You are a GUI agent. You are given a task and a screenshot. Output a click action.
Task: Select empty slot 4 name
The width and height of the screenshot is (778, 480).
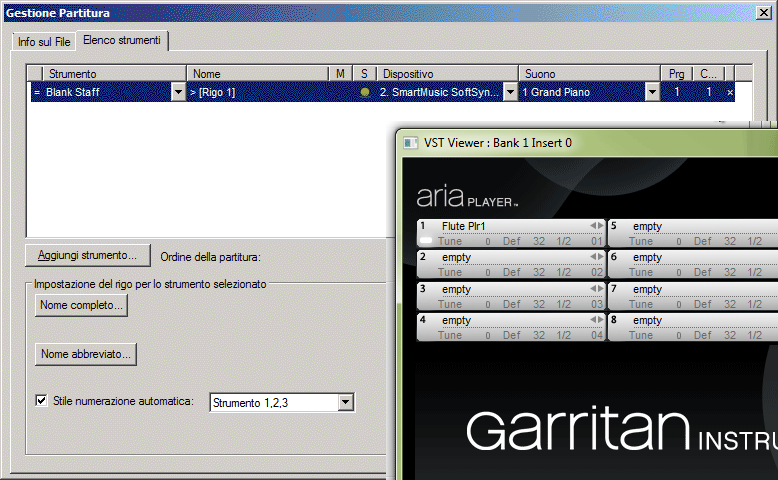[x=456, y=321]
